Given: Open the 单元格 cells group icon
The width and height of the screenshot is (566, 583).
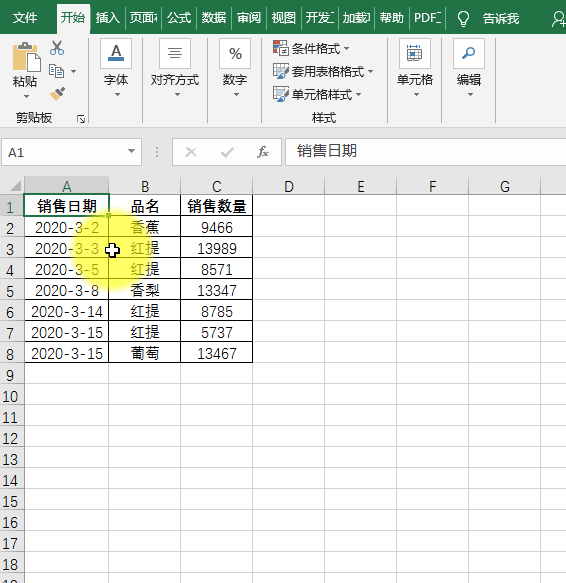Looking at the screenshot, I should pos(415,53).
